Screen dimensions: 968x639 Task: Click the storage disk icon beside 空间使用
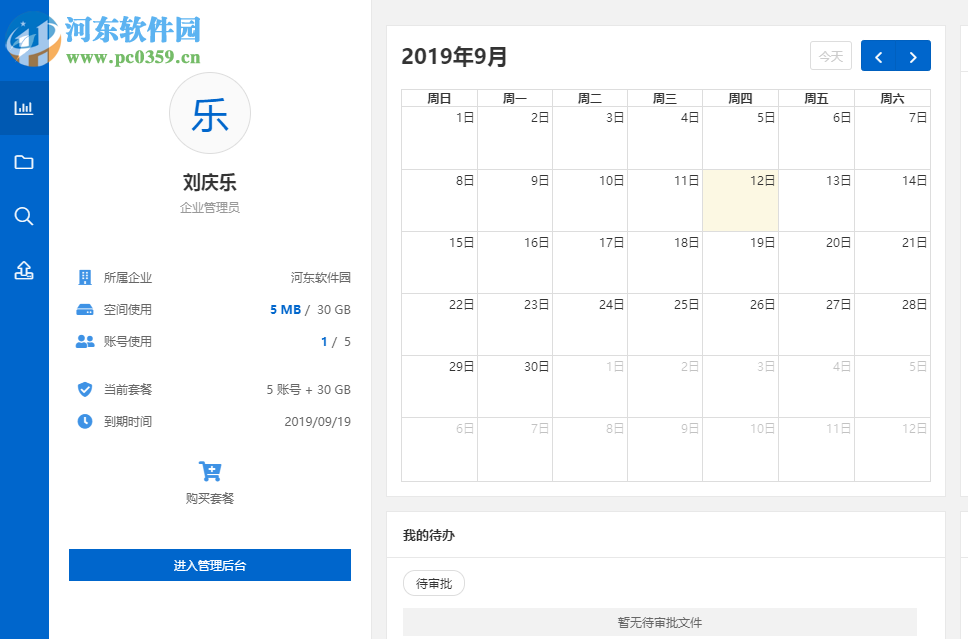point(85,309)
